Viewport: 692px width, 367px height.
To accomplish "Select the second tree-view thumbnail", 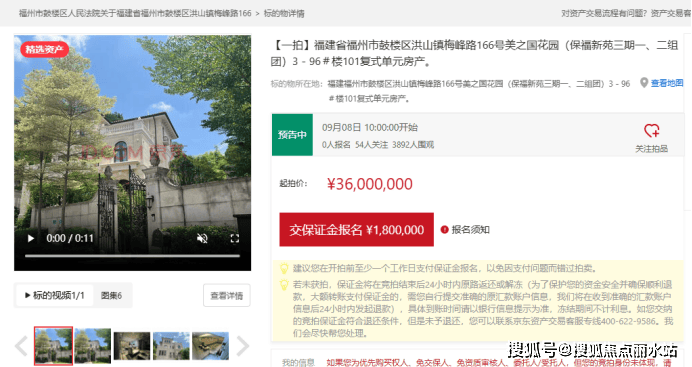I will pos(93,345).
